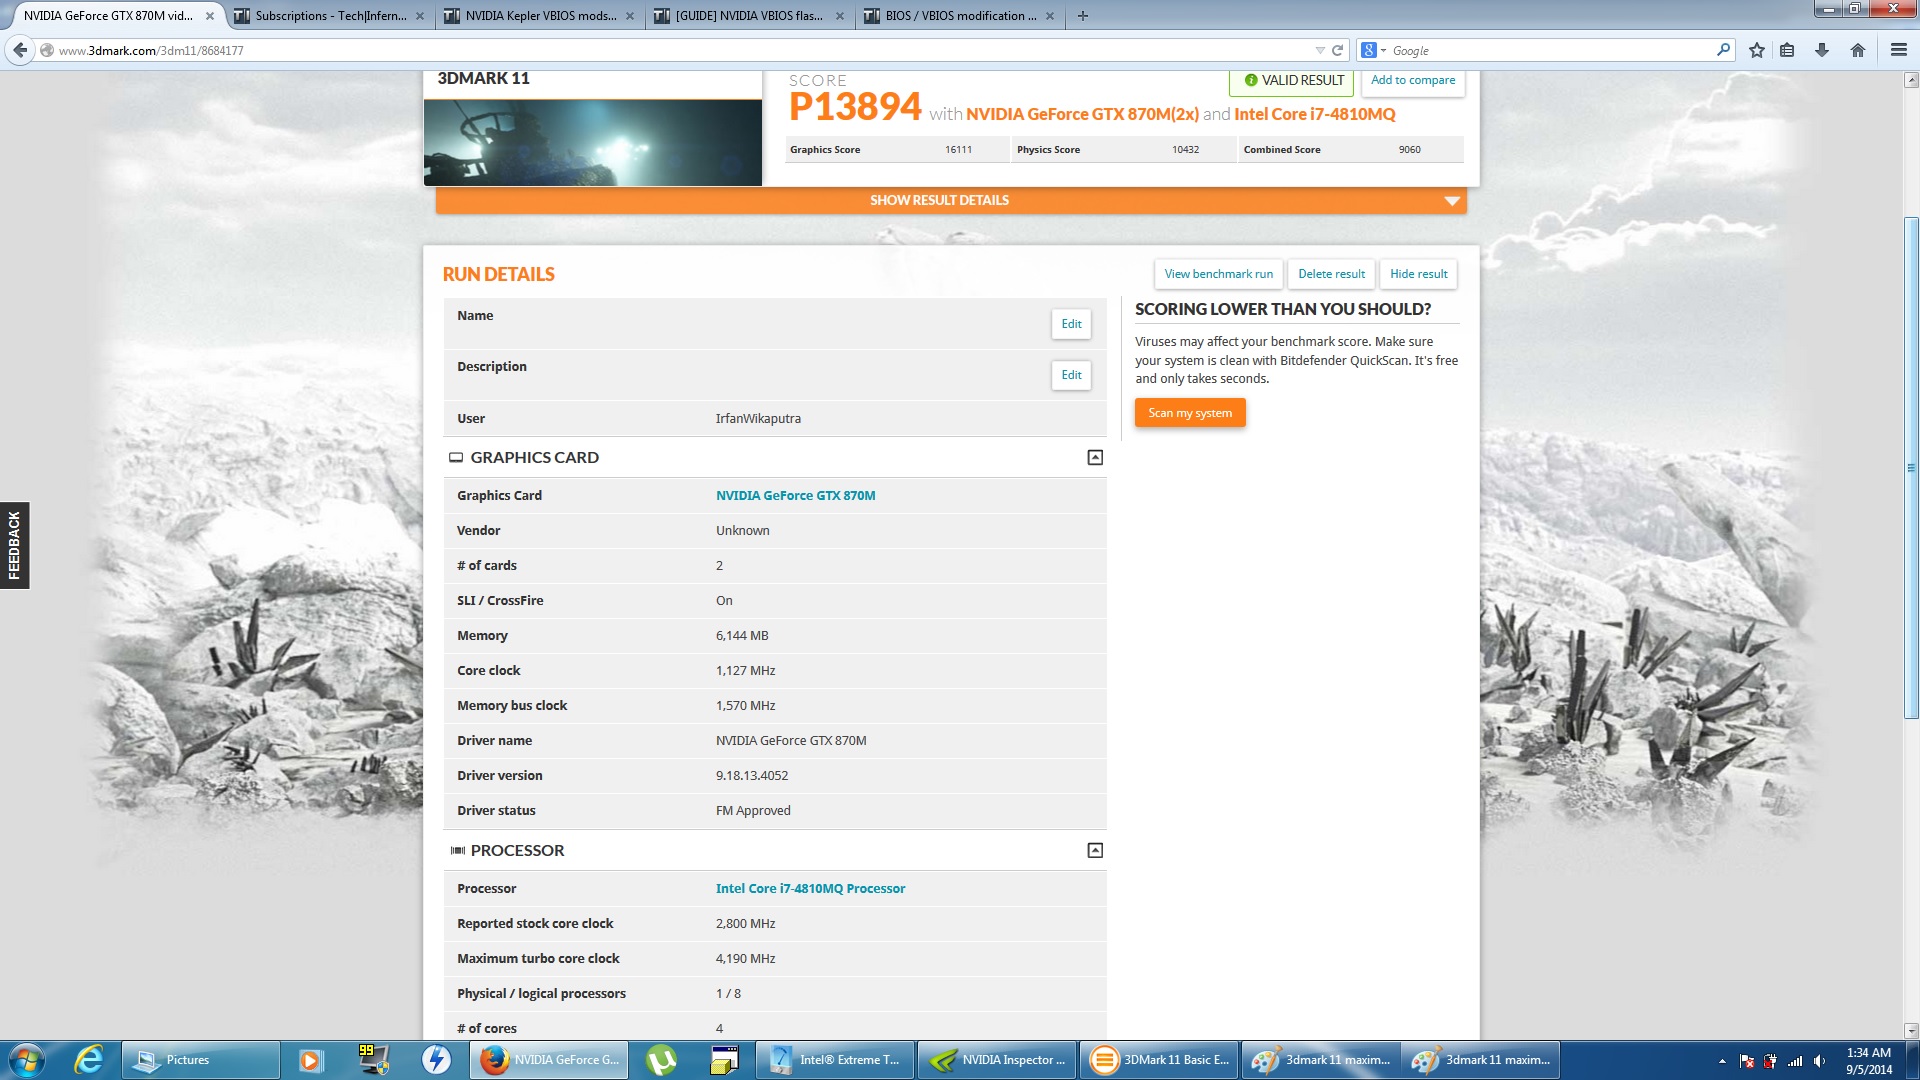Edit the Description field

[x=1071, y=375]
